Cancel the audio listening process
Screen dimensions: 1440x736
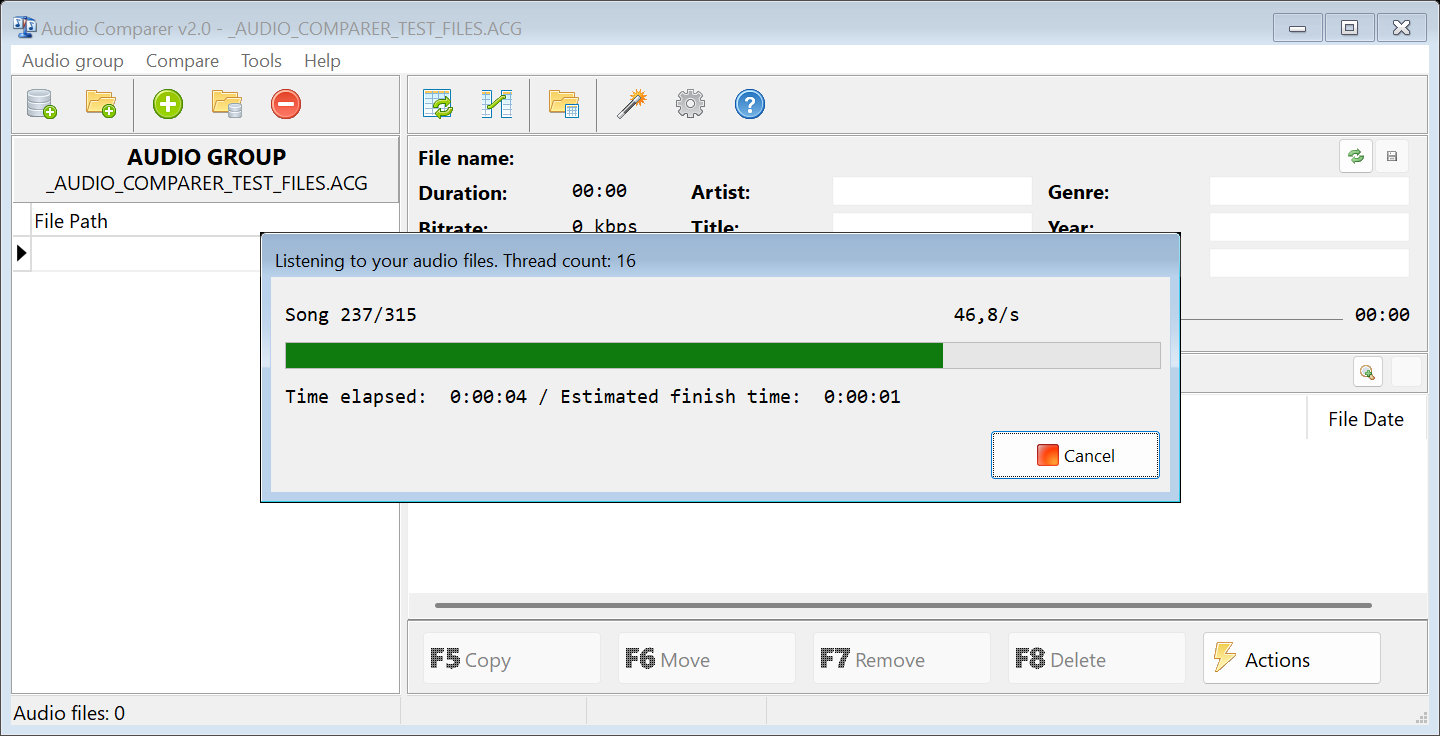(1075, 456)
